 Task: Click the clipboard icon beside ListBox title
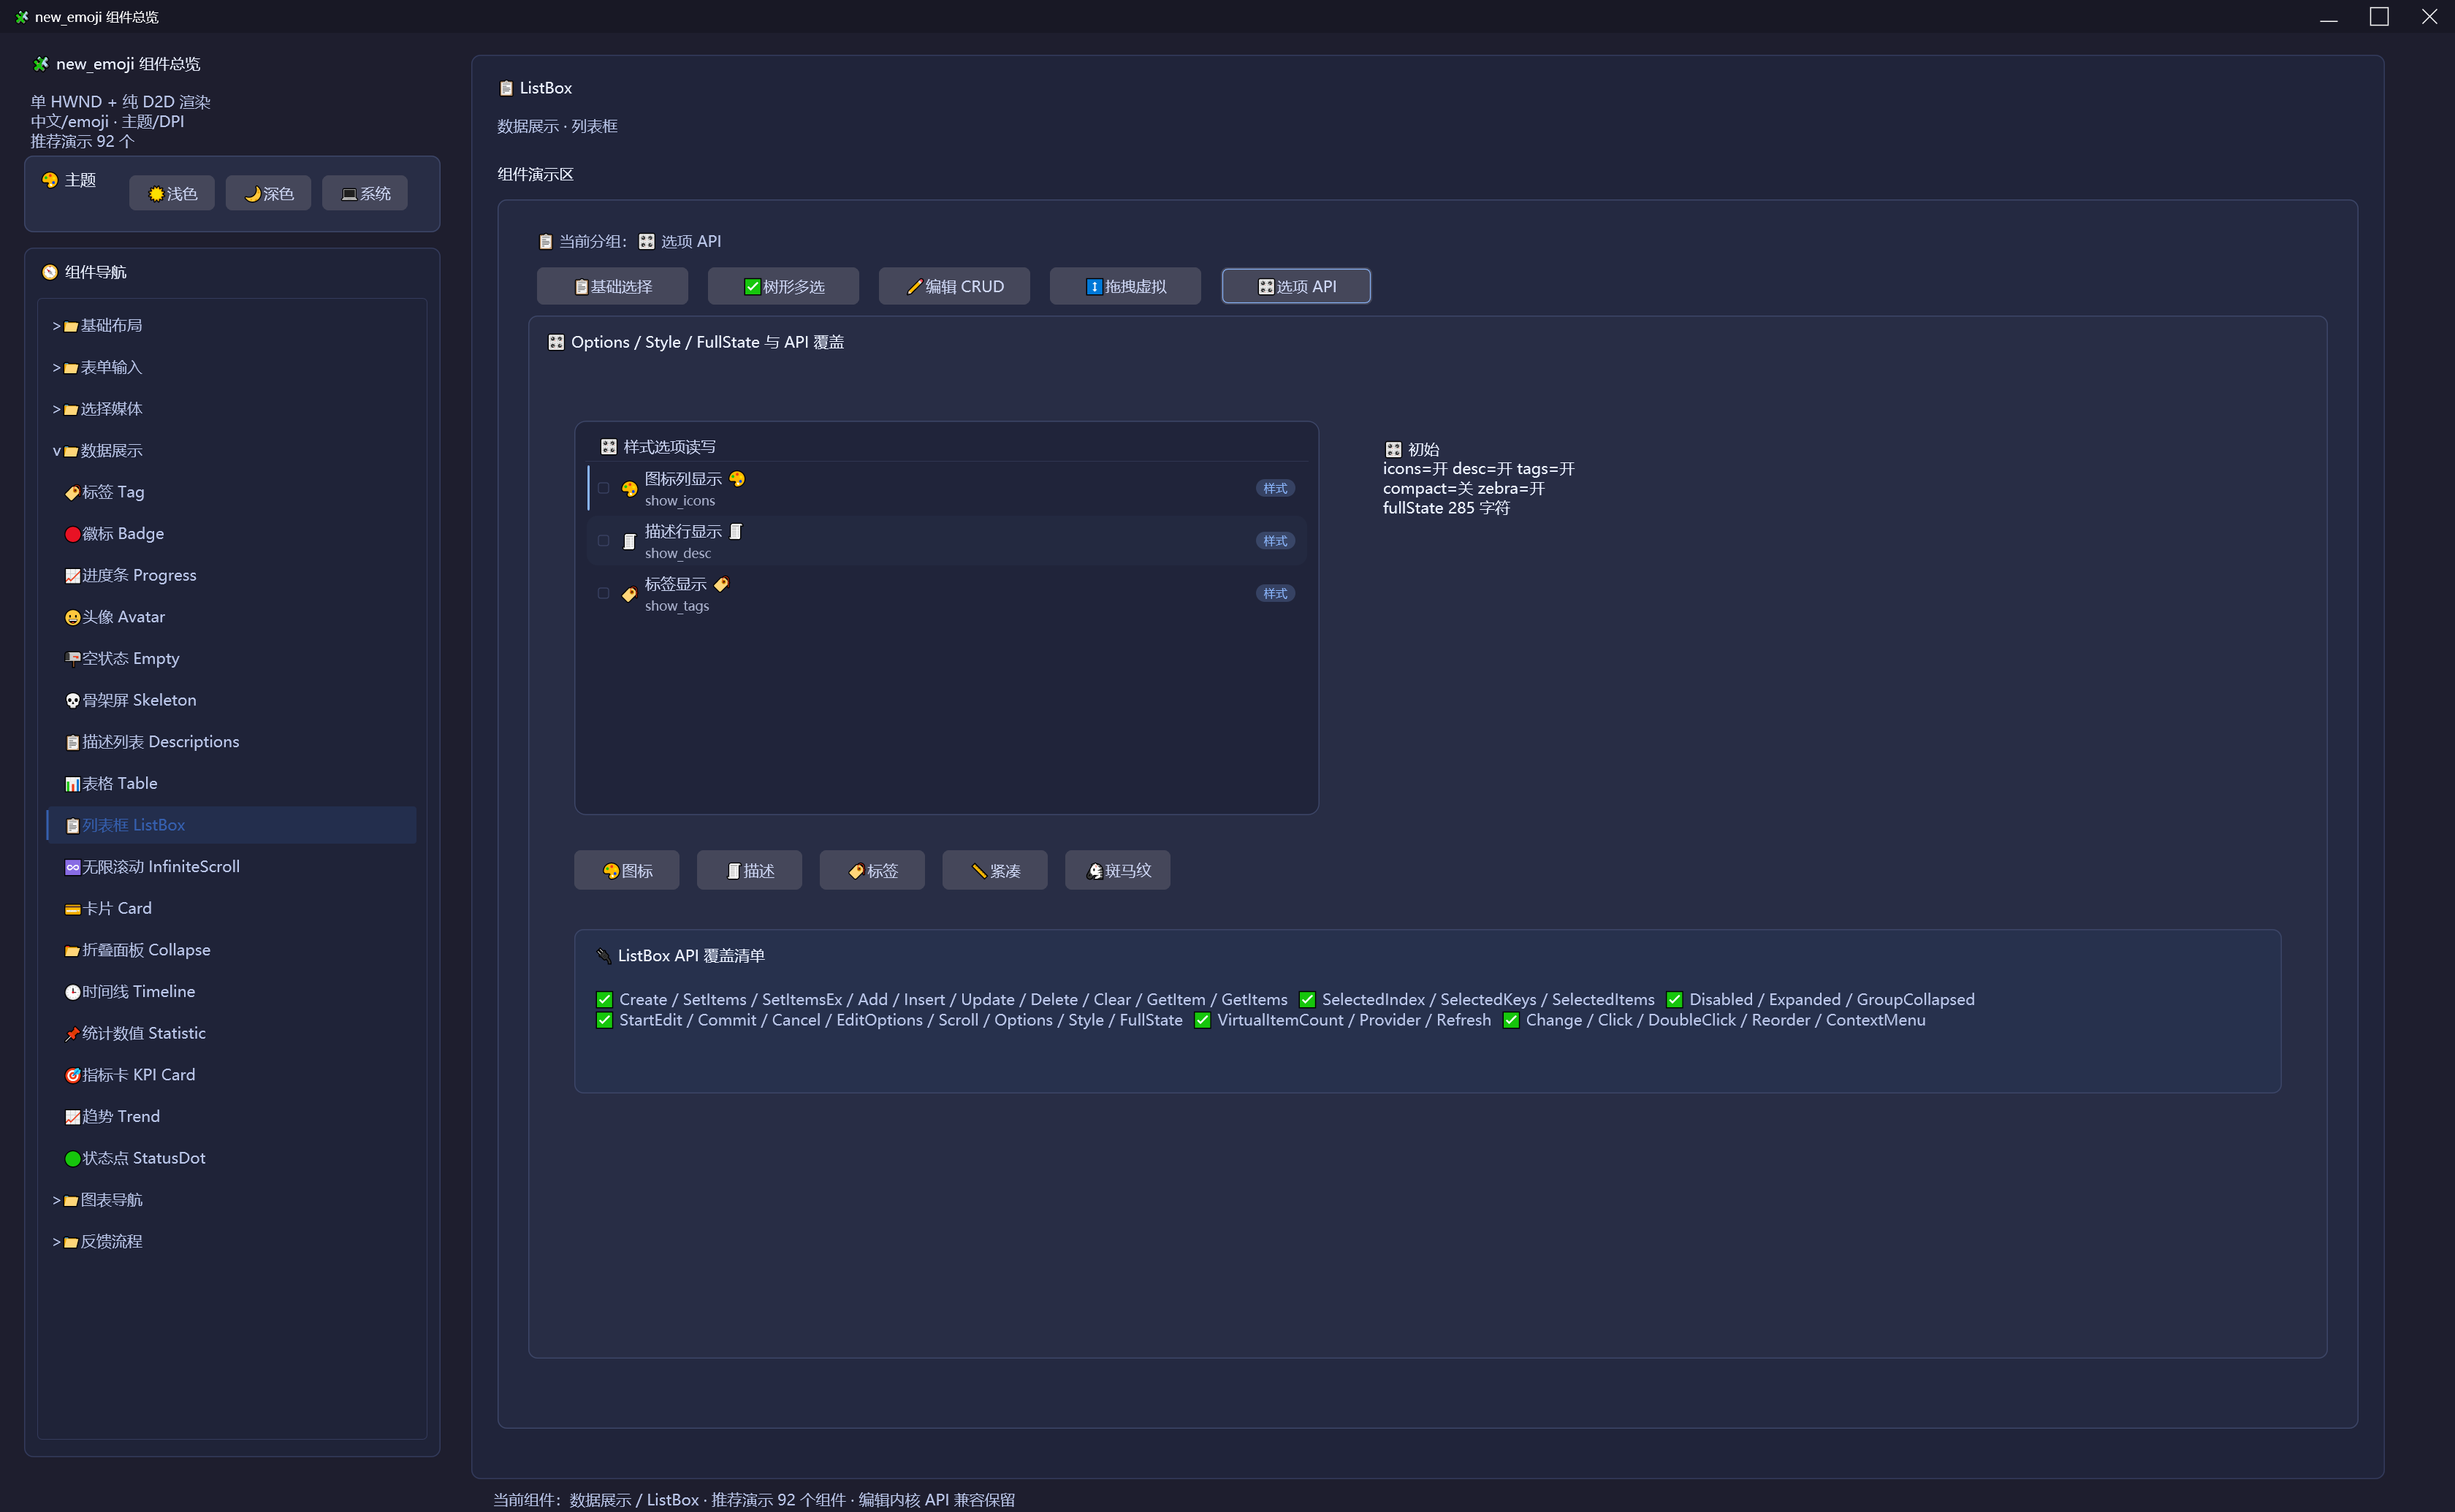(x=506, y=88)
